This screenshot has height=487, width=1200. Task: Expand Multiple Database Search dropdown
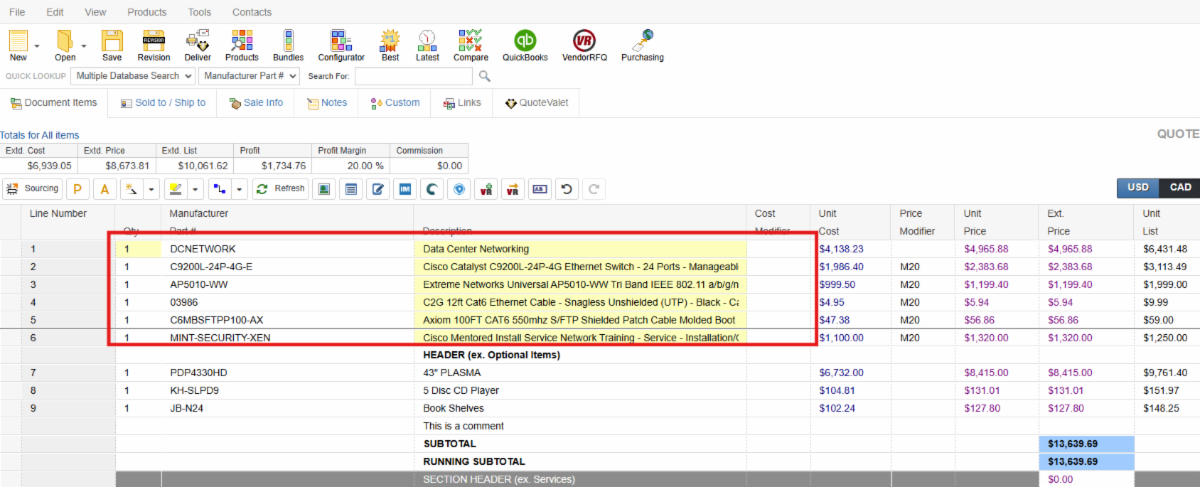[x=133, y=76]
